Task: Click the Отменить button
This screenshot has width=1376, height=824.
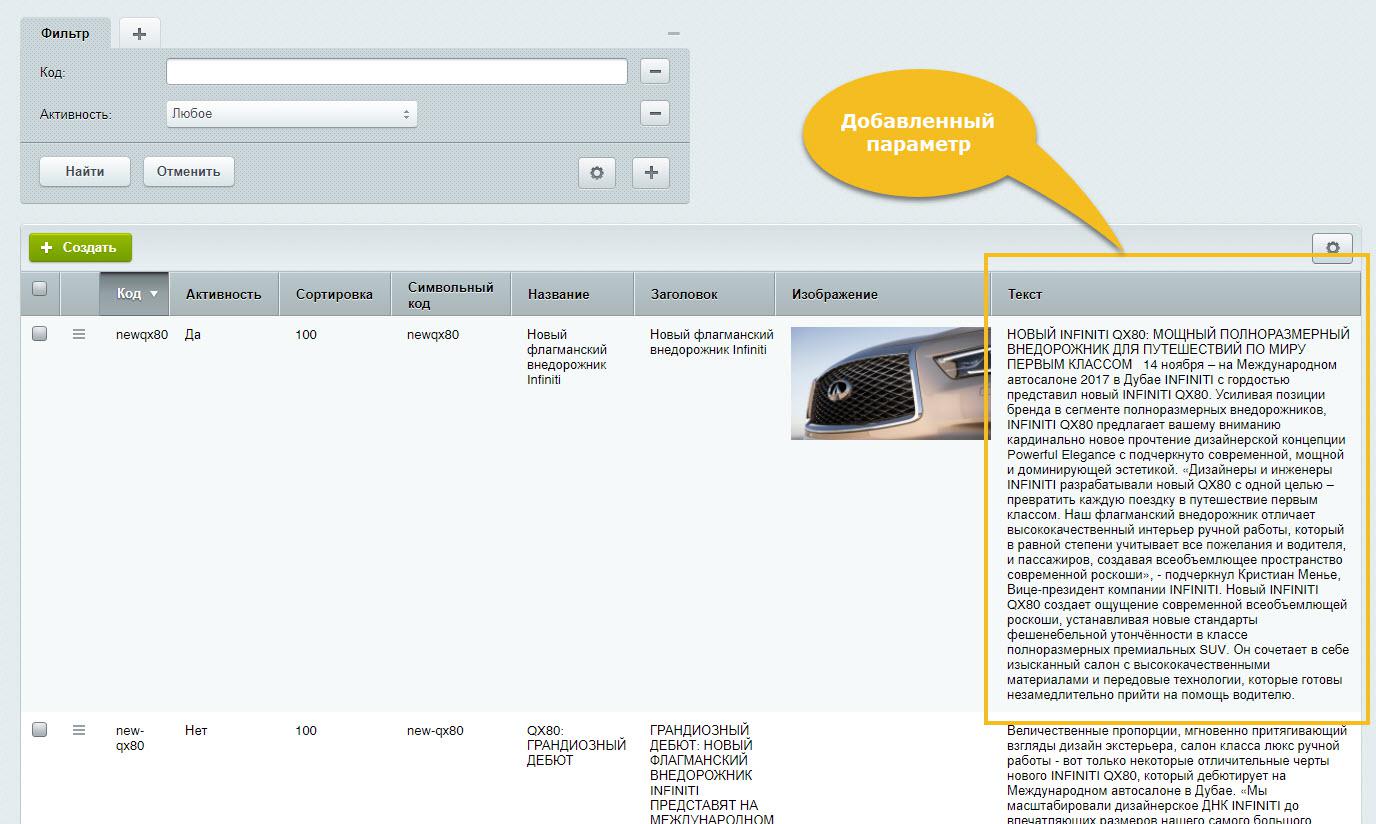Action: point(188,171)
